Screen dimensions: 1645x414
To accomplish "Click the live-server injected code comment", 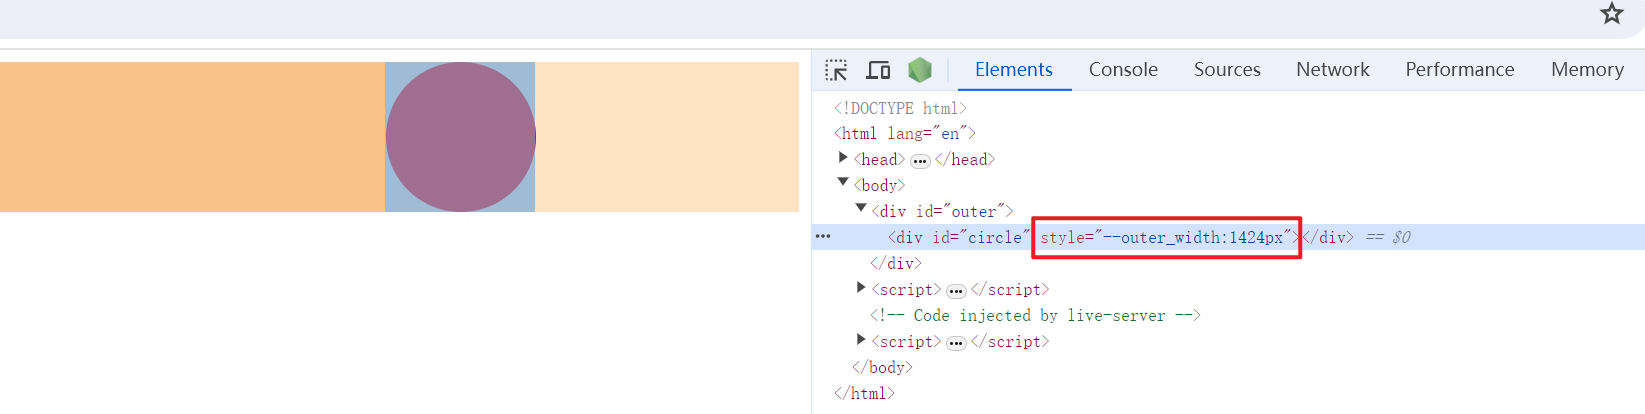I will coord(1035,315).
